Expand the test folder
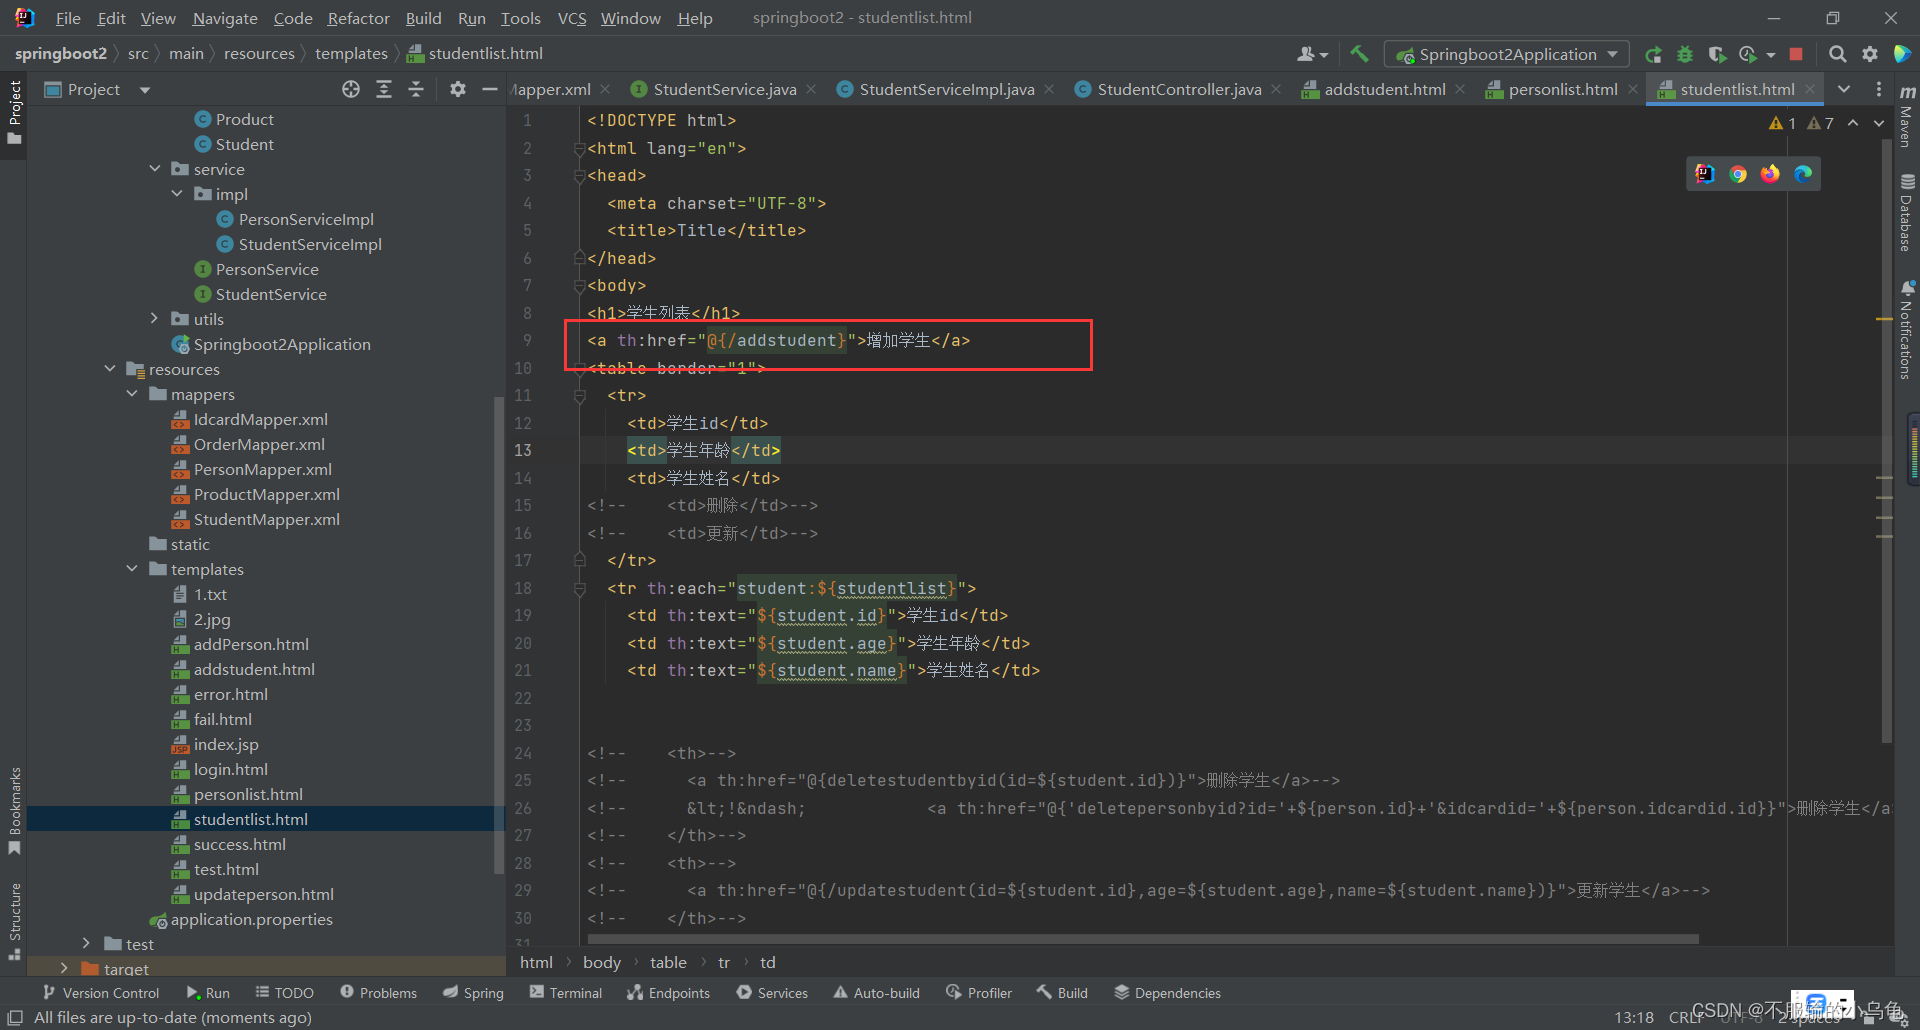The height and width of the screenshot is (1030, 1920). point(86,944)
